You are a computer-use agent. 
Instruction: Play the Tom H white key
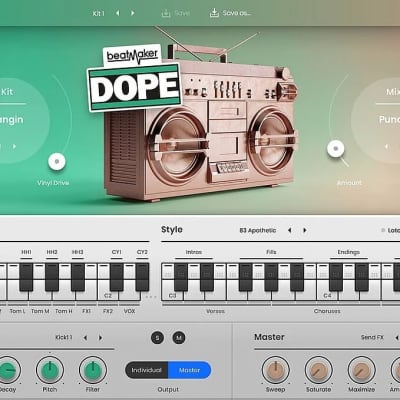tap(64, 295)
